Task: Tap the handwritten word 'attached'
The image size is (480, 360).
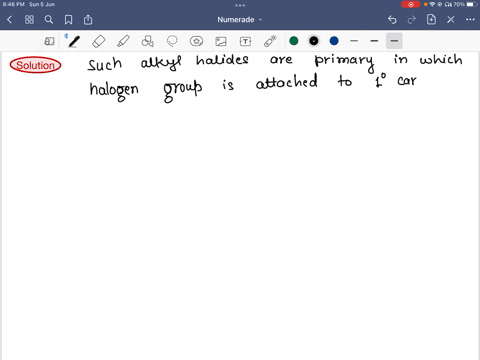Action: 287,82
